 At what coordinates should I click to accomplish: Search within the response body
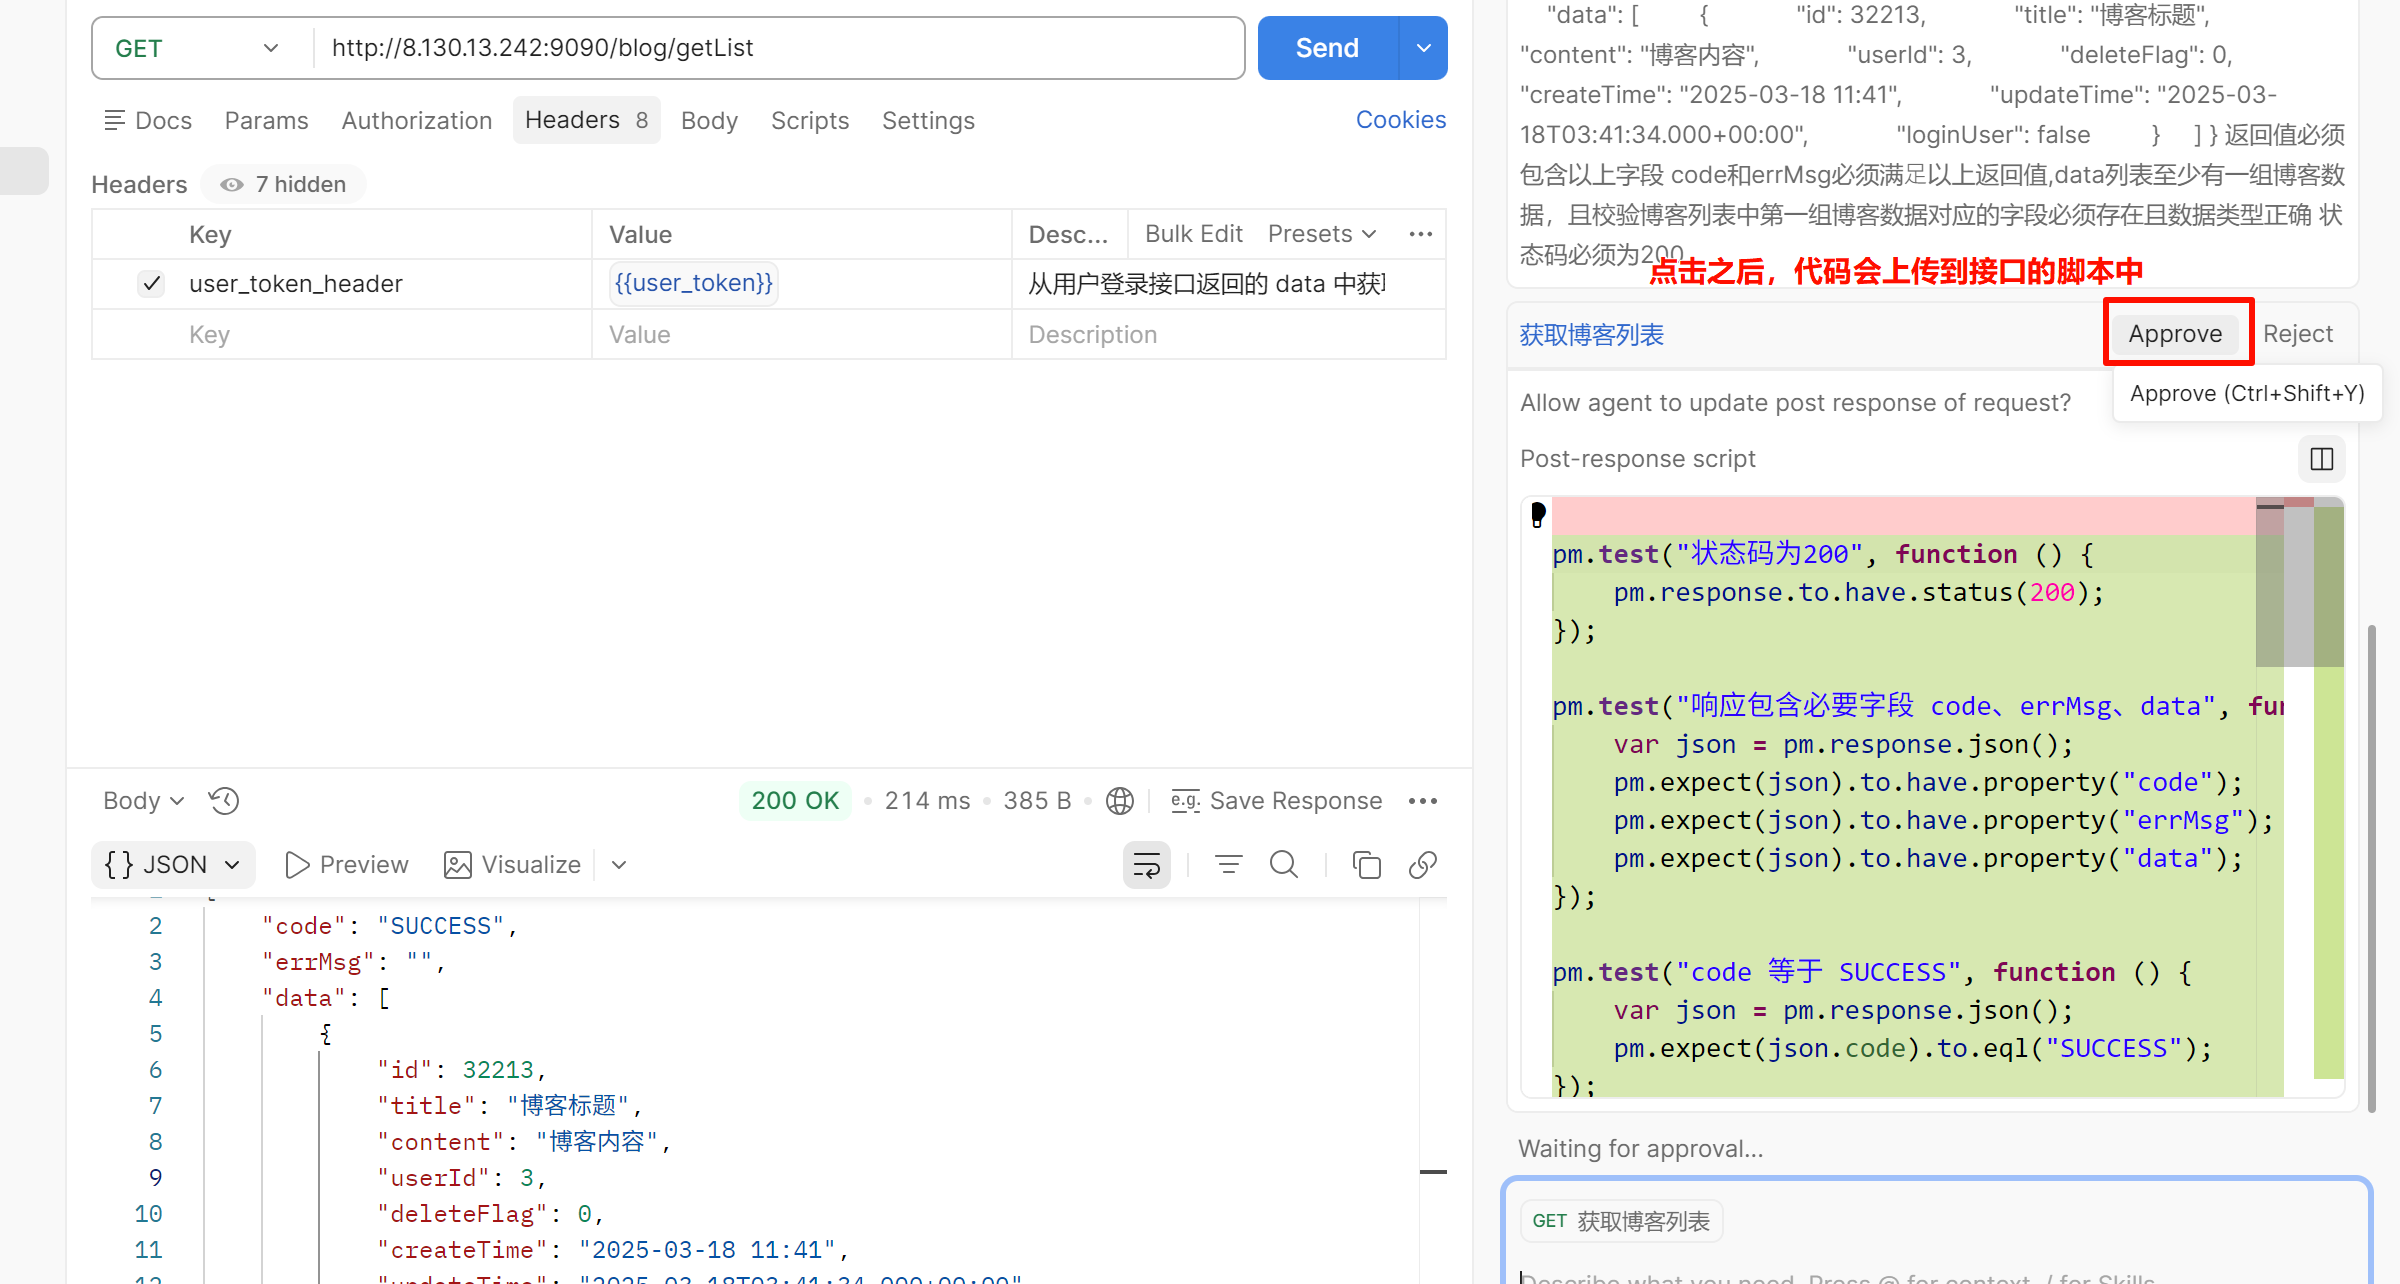(1284, 865)
